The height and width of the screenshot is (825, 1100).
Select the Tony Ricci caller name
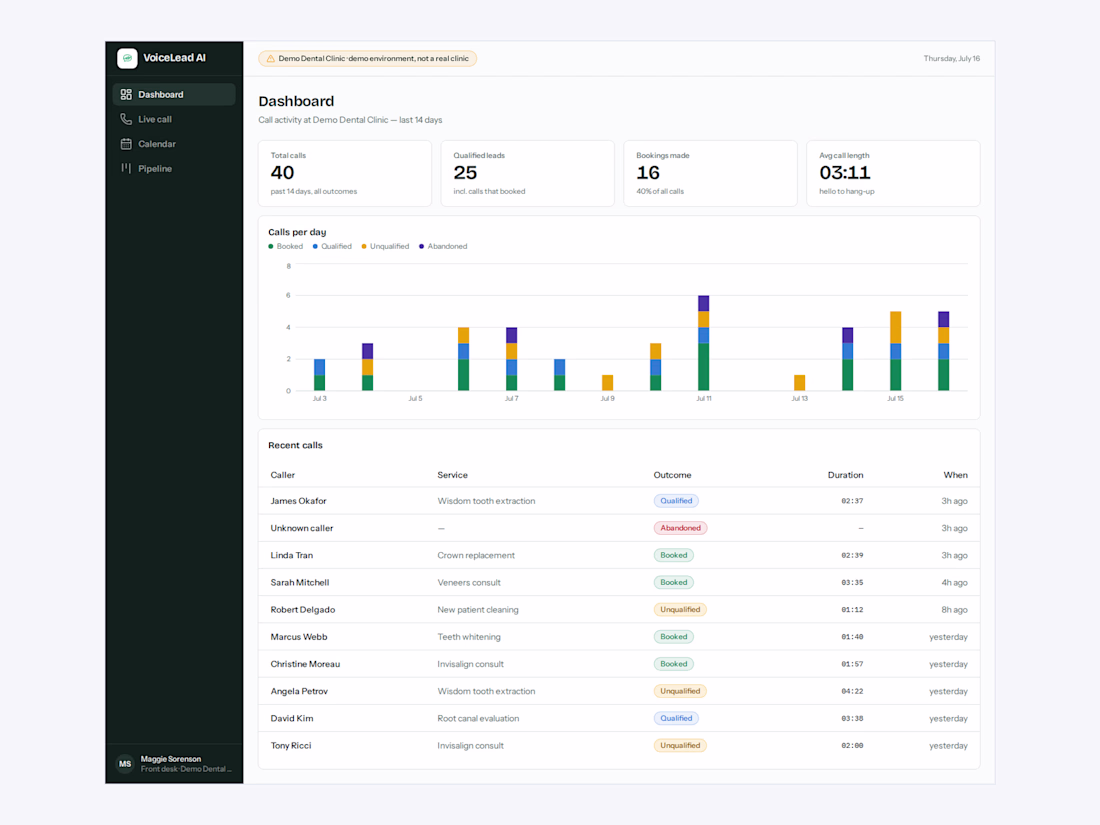click(291, 746)
